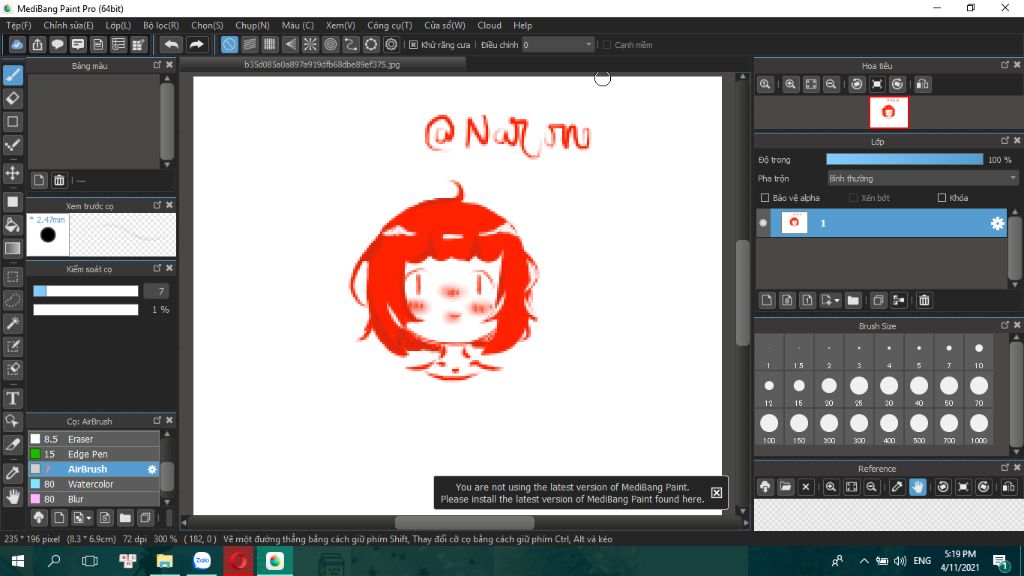This screenshot has height=576, width=1024.
Task: Select the Eraser tool in left toolbar
Action: [x=12, y=99]
